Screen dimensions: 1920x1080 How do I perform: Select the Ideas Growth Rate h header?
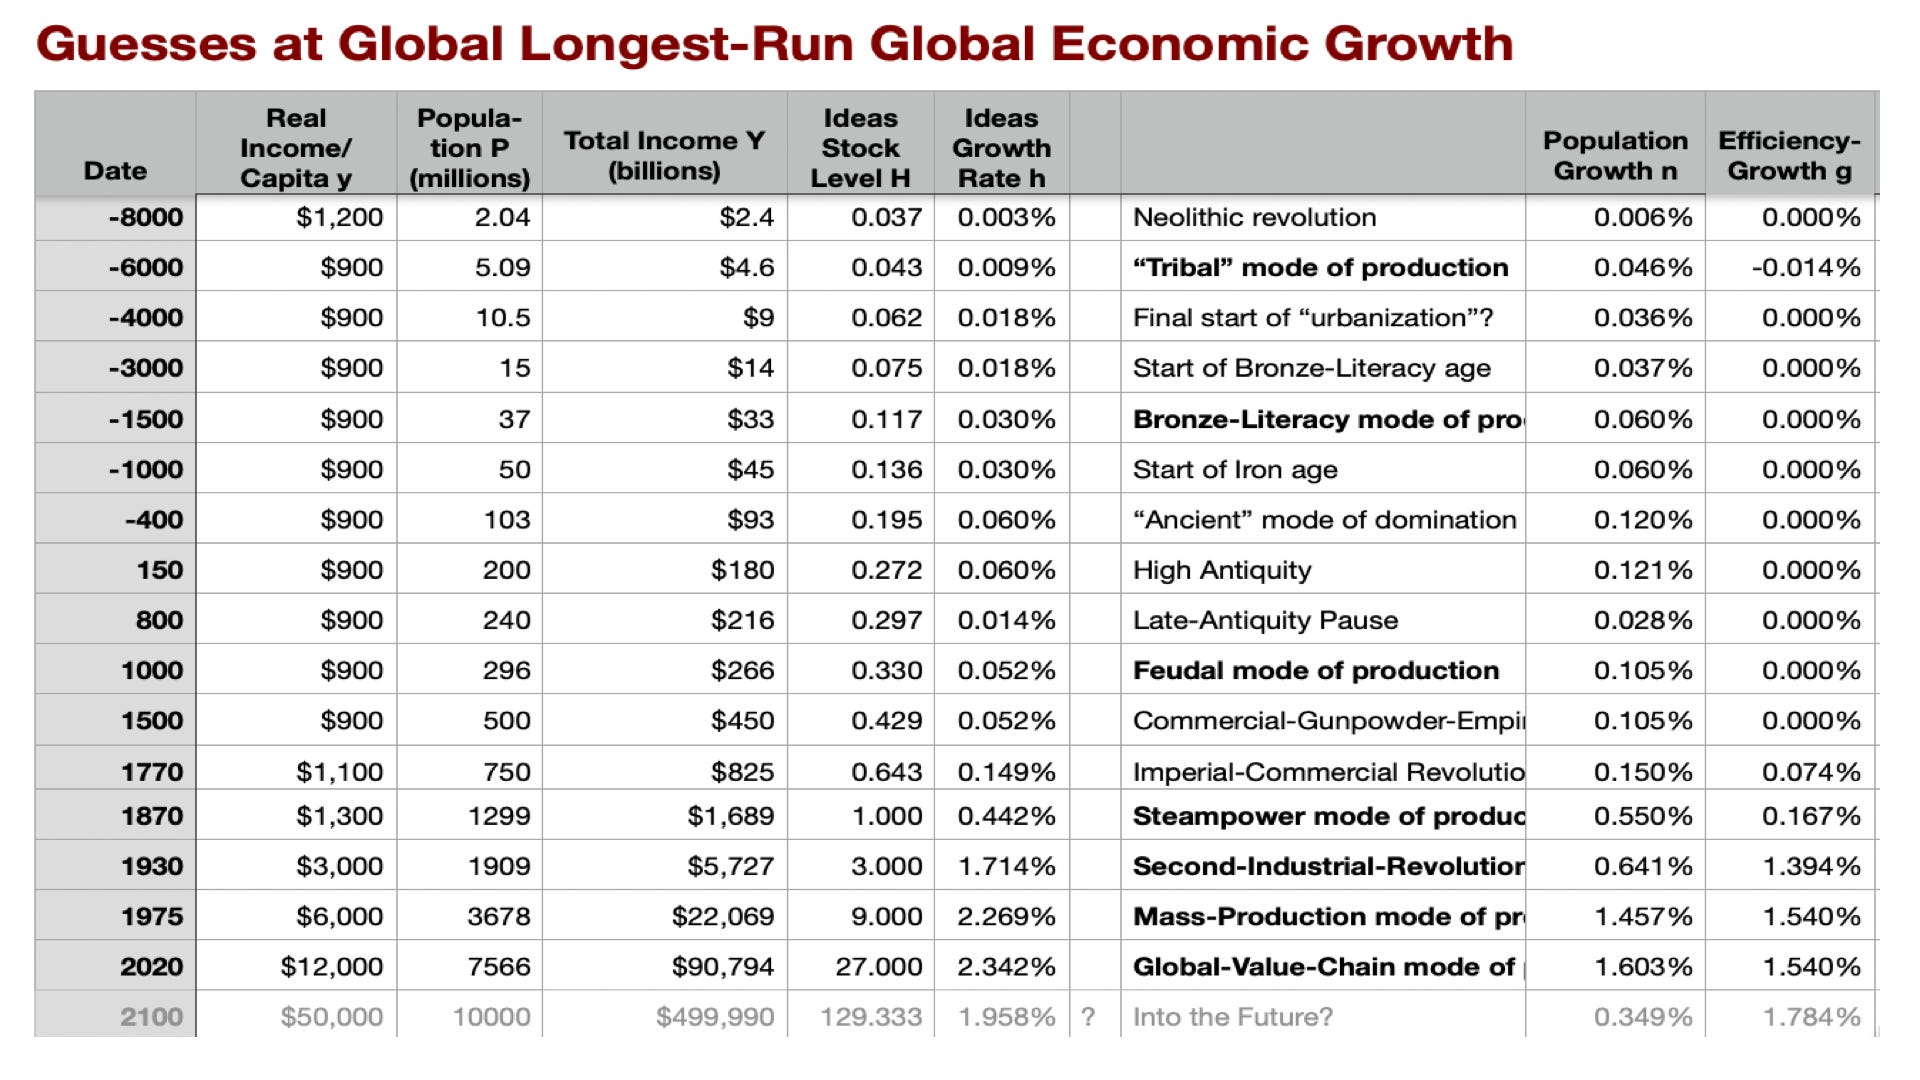point(1001,147)
